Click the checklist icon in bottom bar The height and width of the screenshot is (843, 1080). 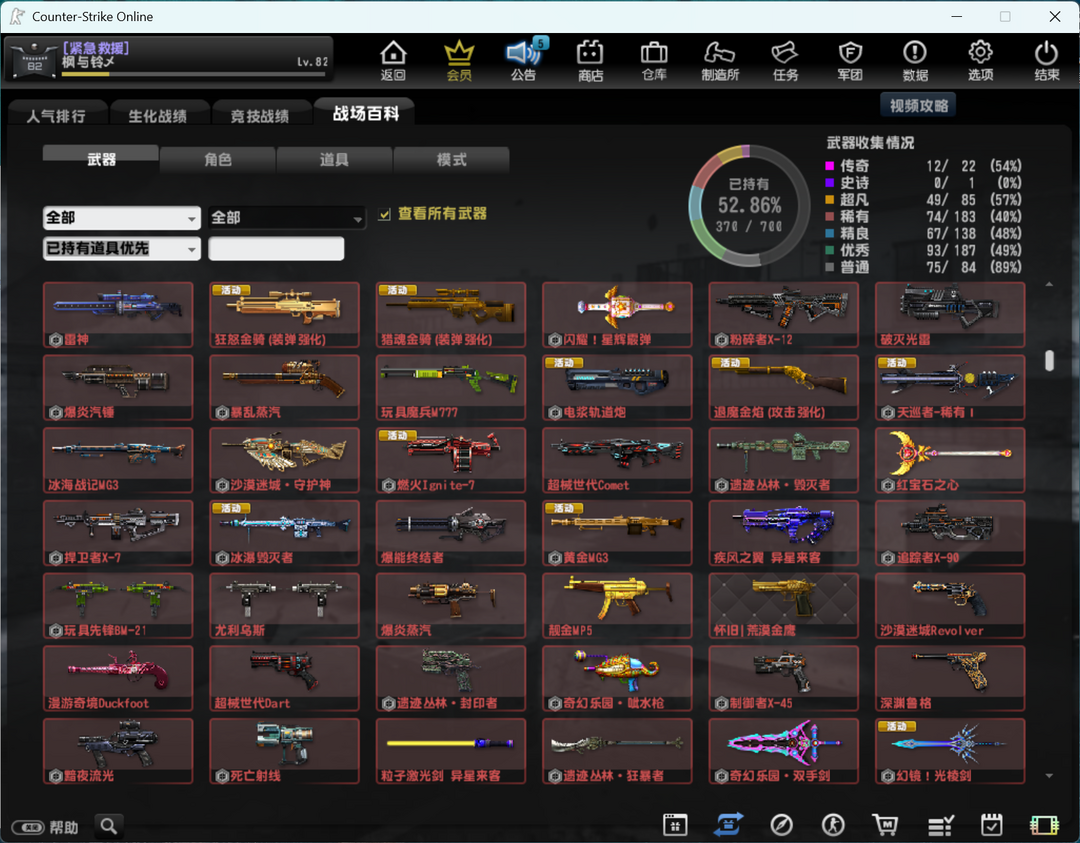click(x=940, y=824)
